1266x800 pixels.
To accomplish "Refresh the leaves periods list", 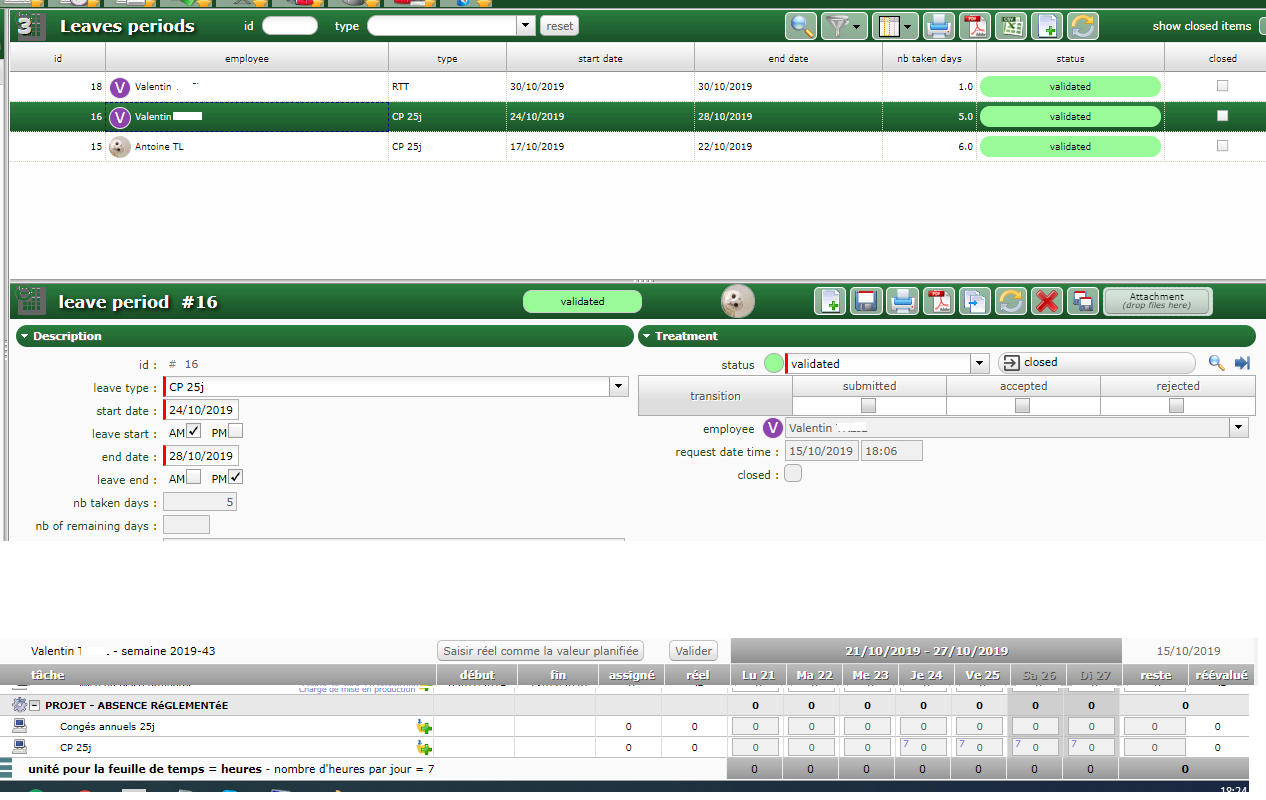I will (x=1083, y=26).
